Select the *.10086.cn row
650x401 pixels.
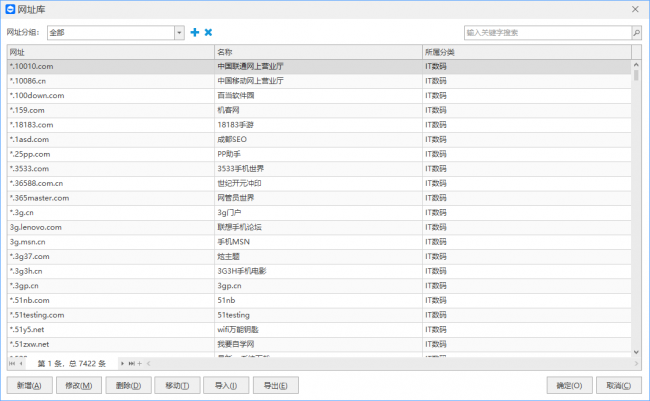point(319,81)
